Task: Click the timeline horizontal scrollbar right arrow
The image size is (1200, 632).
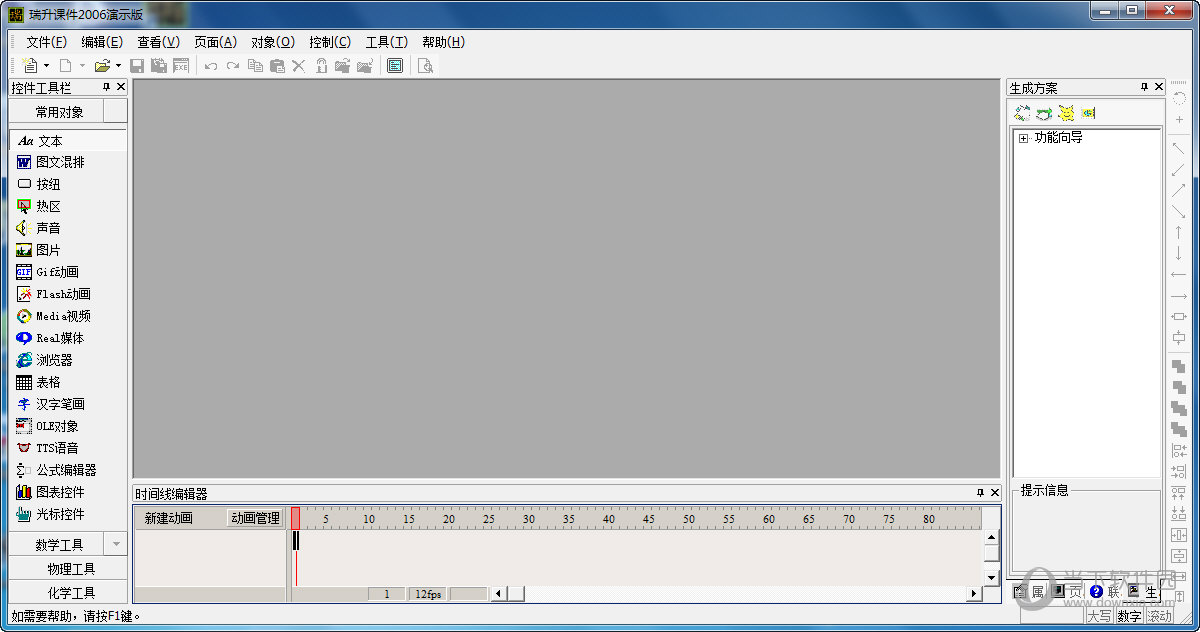Action: tap(973, 594)
